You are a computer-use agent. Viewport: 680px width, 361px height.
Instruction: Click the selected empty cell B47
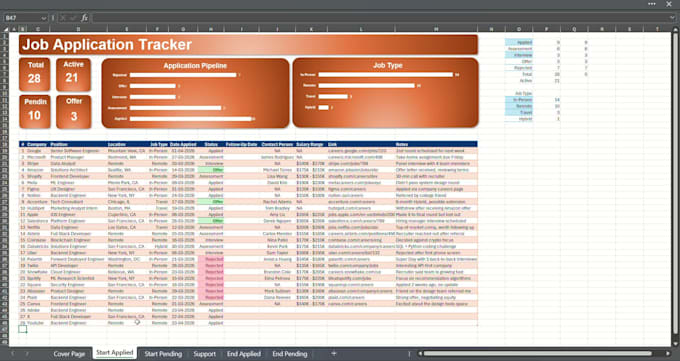coord(23,329)
